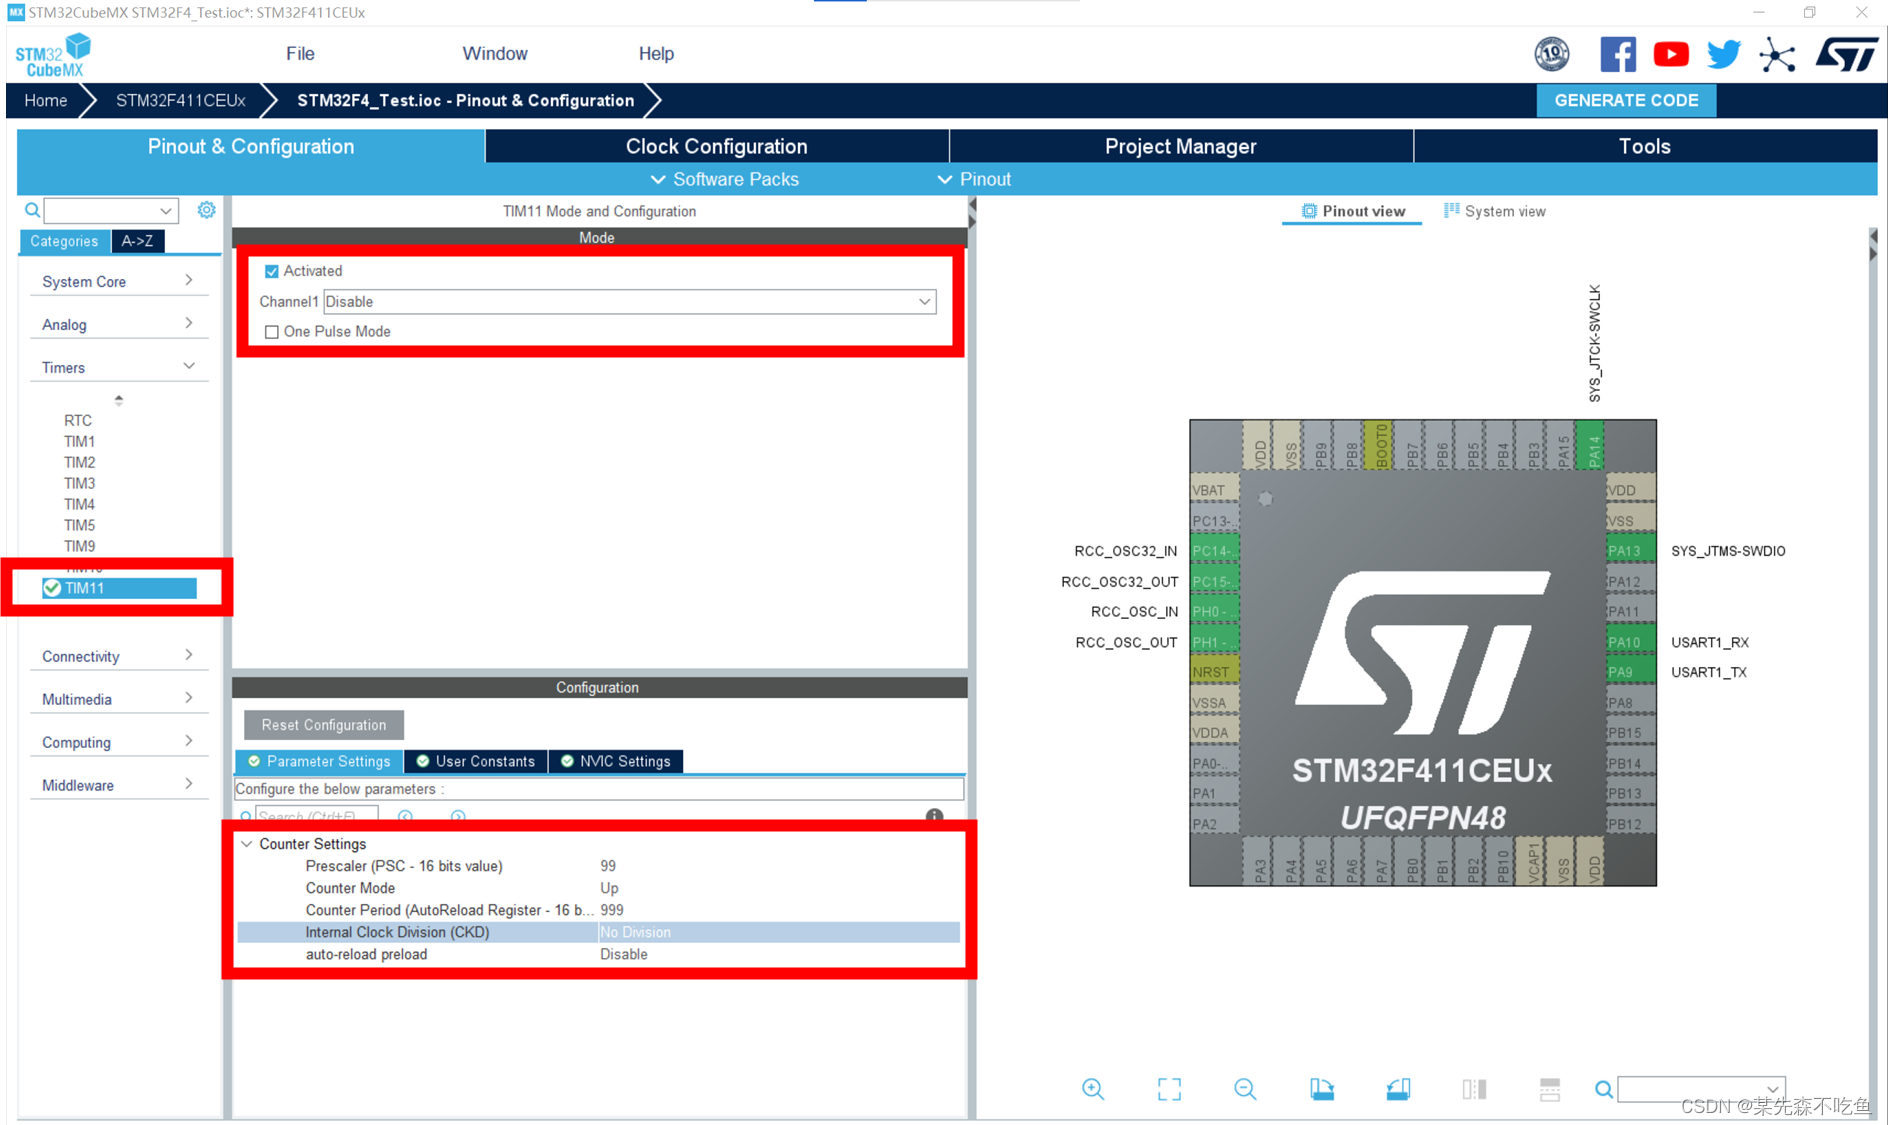
Task: Click the rotate clockwise pinout icon
Action: 1321,1089
